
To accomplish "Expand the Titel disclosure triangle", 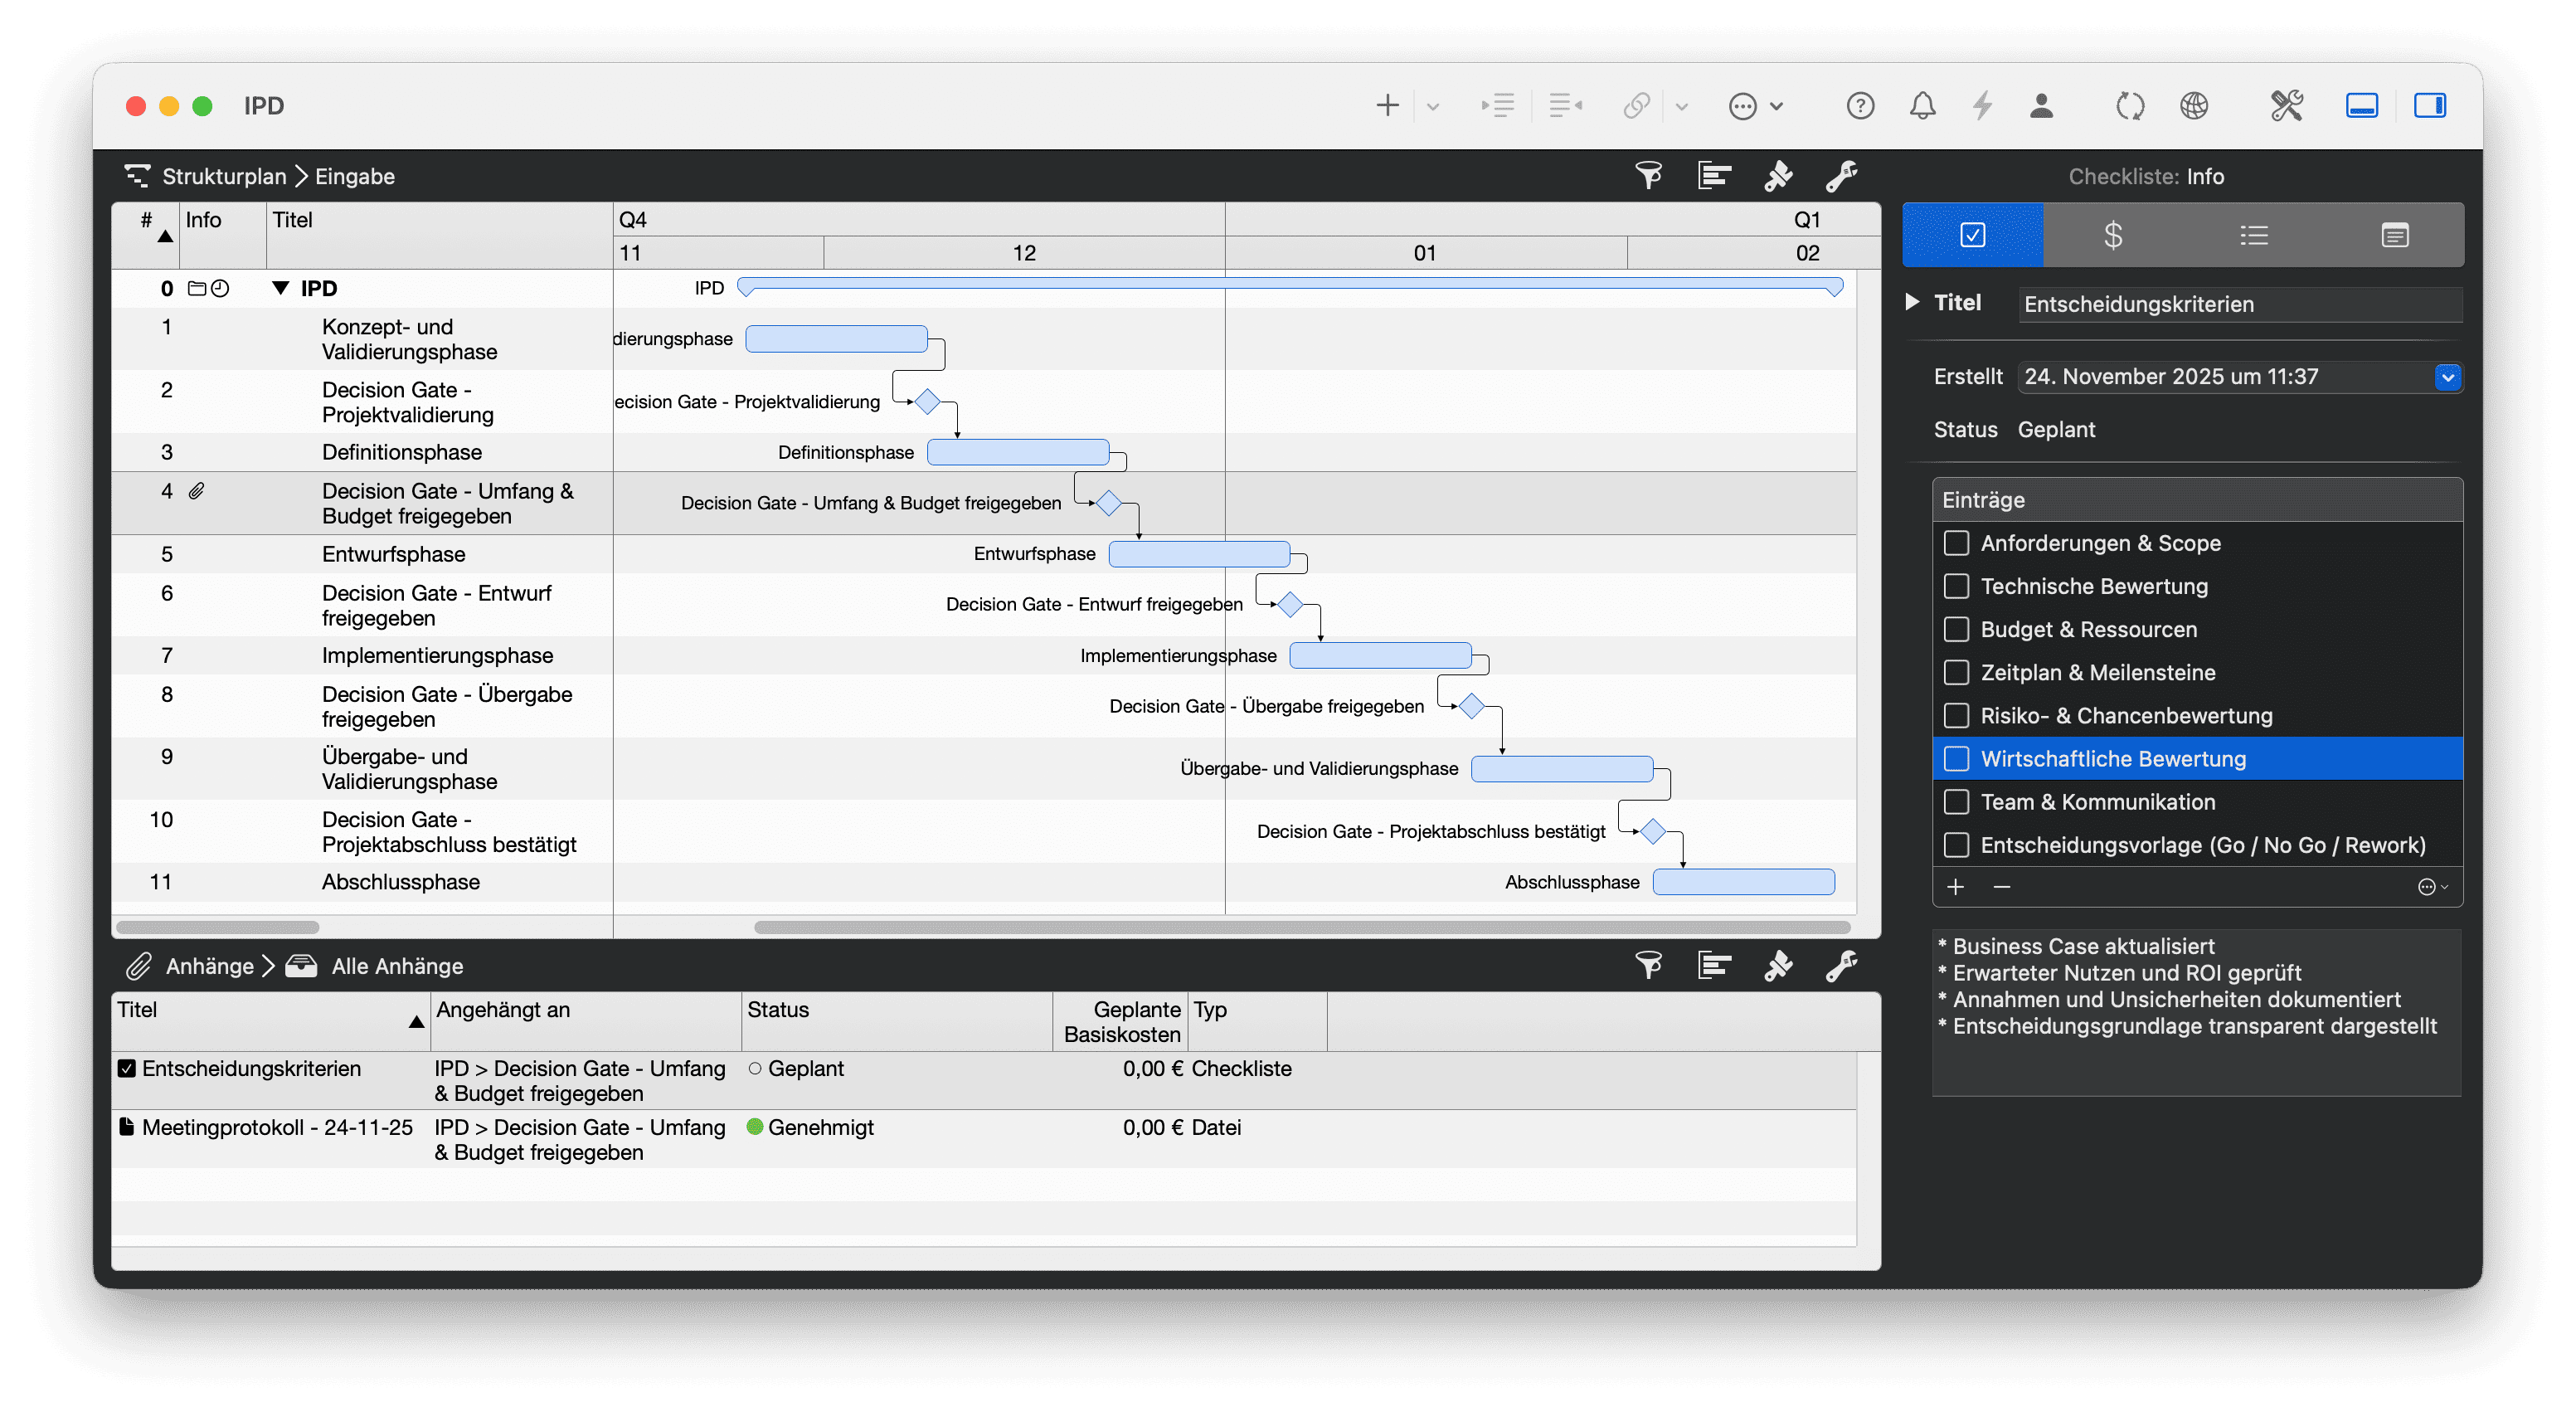I will click(x=1912, y=302).
